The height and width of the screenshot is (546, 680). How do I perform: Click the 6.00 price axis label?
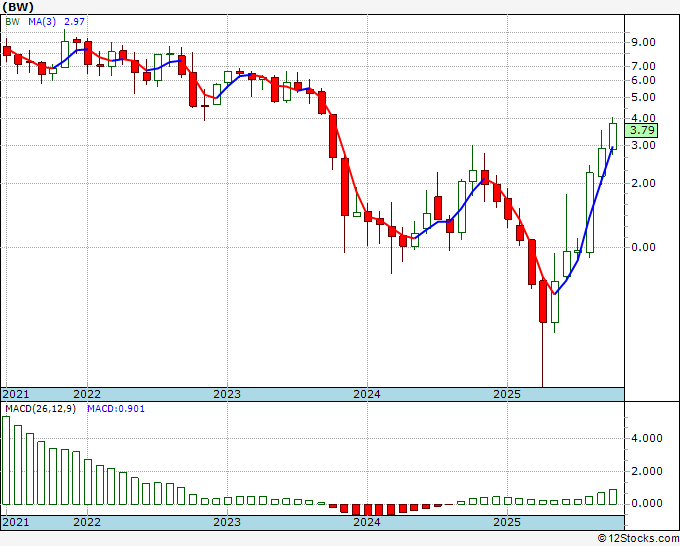click(643, 80)
